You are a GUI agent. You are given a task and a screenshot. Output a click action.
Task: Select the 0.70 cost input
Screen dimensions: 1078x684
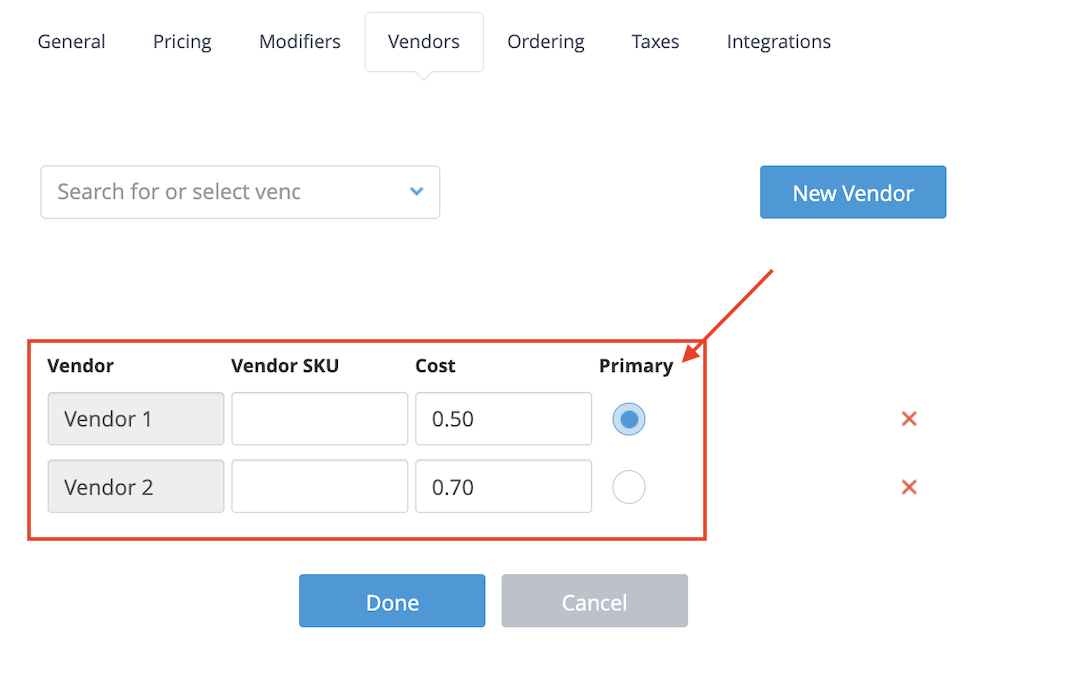tap(503, 487)
